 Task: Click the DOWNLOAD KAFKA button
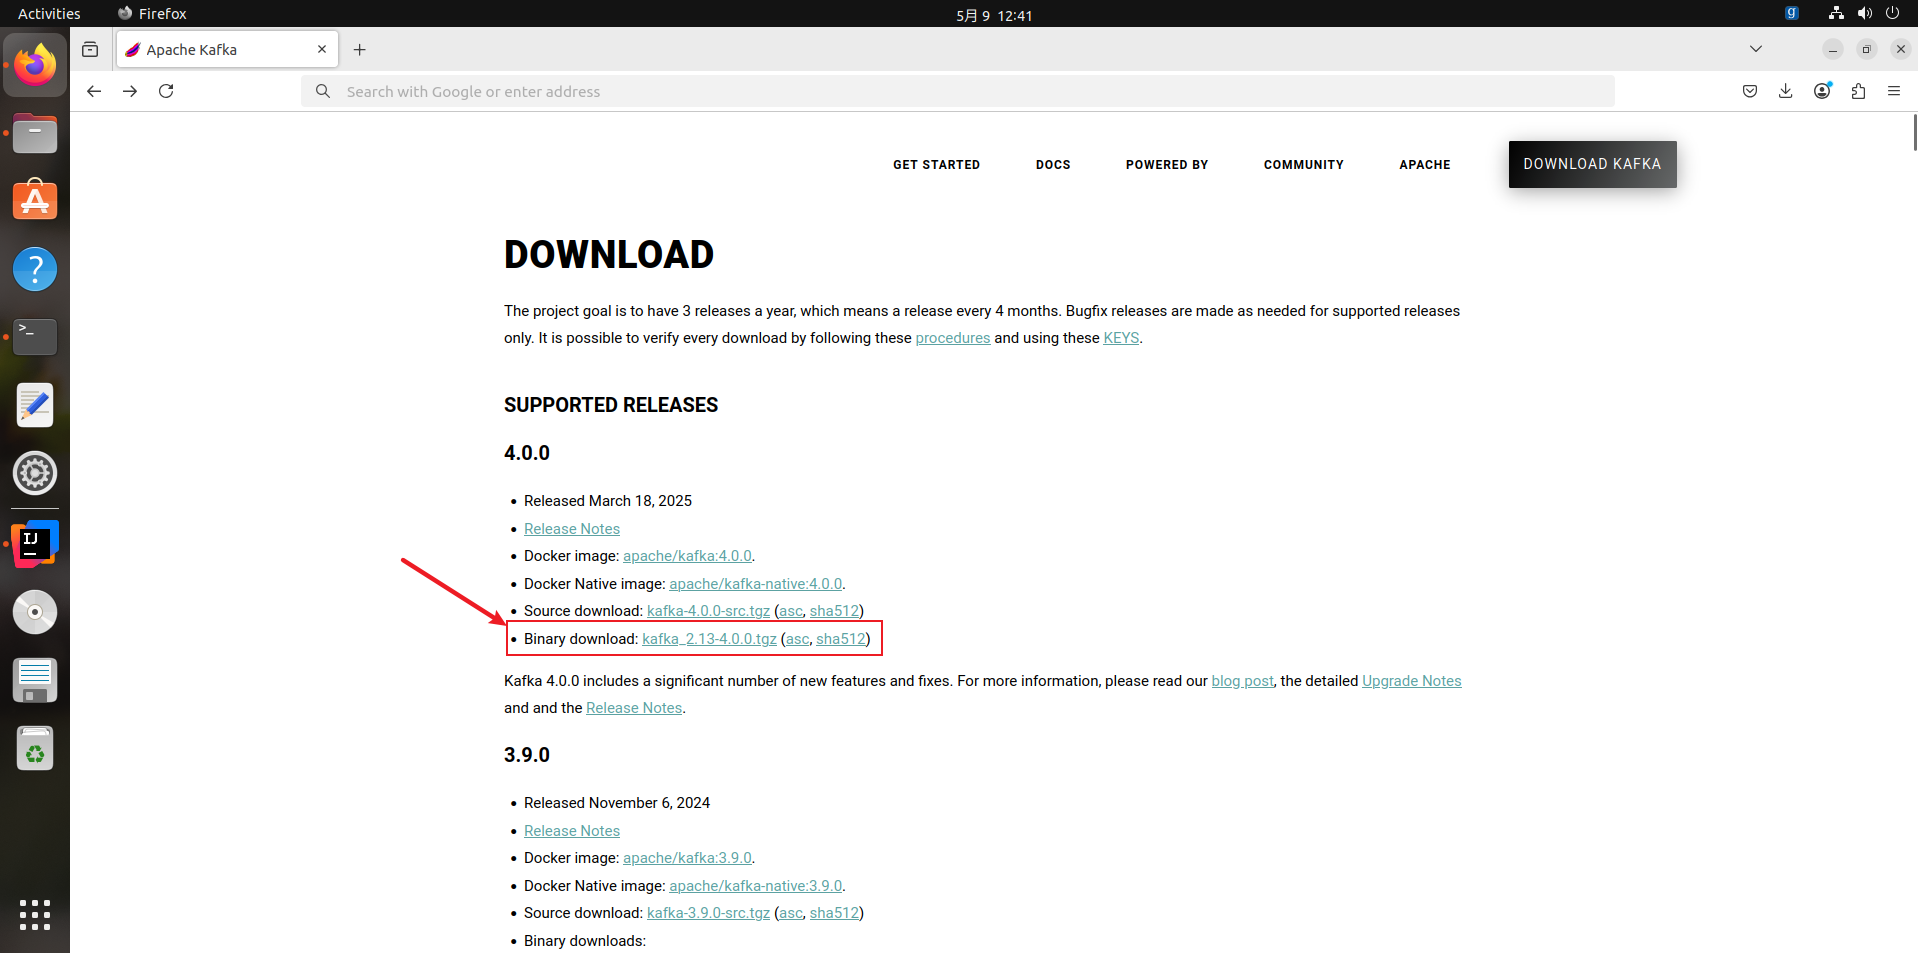pyautogui.click(x=1592, y=164)
